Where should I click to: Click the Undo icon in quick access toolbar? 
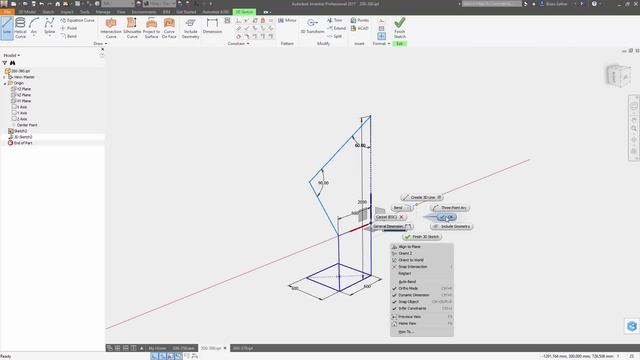pos(42,4)
